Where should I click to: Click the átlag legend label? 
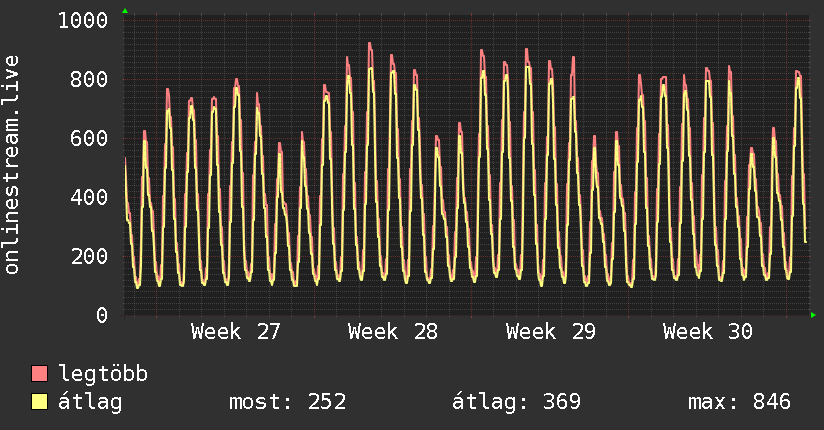pyautogui.click(x=90, y=402)
